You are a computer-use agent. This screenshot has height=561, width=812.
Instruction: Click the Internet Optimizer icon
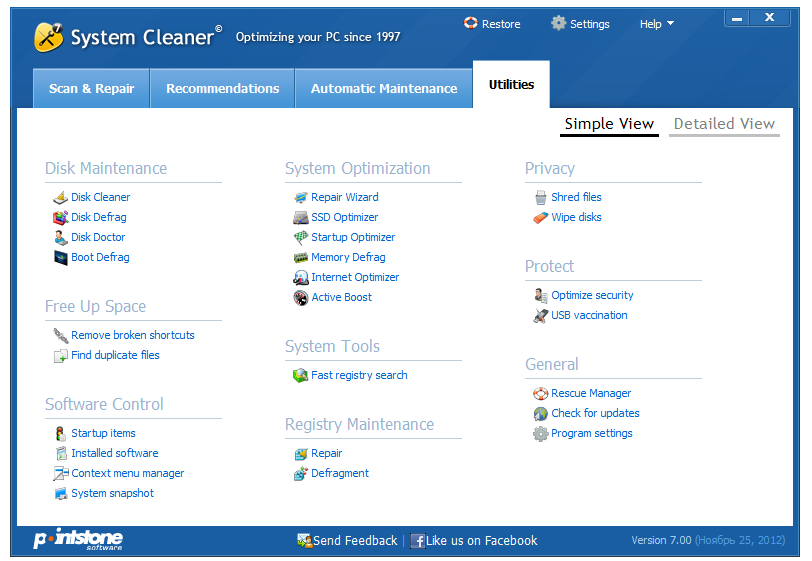pos(301,278)
